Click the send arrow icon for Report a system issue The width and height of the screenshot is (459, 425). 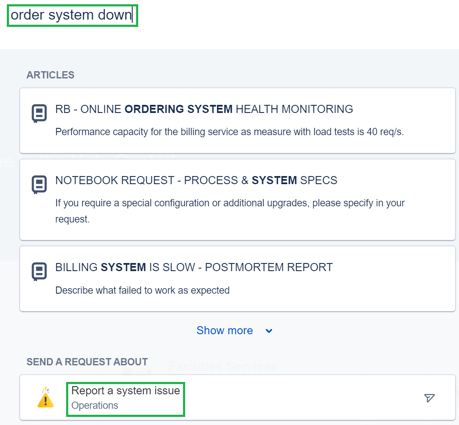point(429,398)
